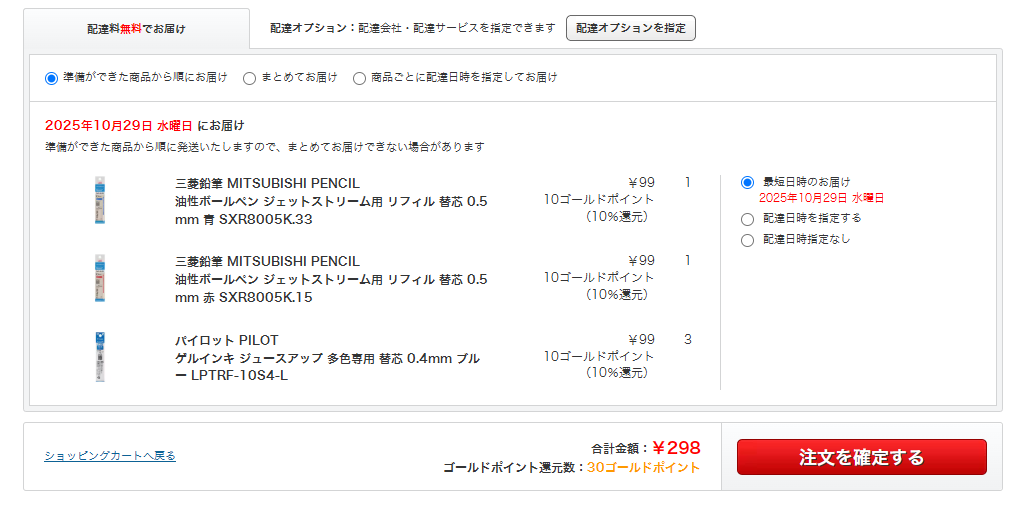This screenshot has width=1023, height=511.
Task: Open the 配達料無料でお届け tab
Action: pos(136,29)
